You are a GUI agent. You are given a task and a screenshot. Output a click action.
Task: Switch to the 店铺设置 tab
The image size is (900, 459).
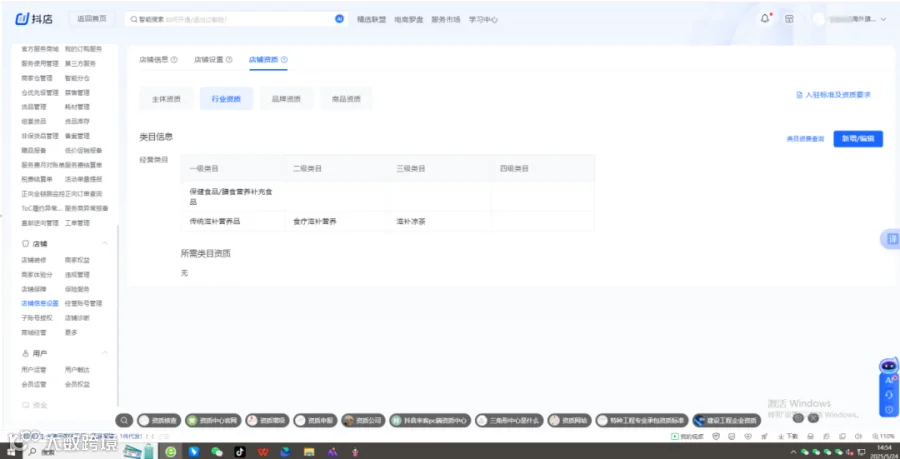click(x=208, y=60)
